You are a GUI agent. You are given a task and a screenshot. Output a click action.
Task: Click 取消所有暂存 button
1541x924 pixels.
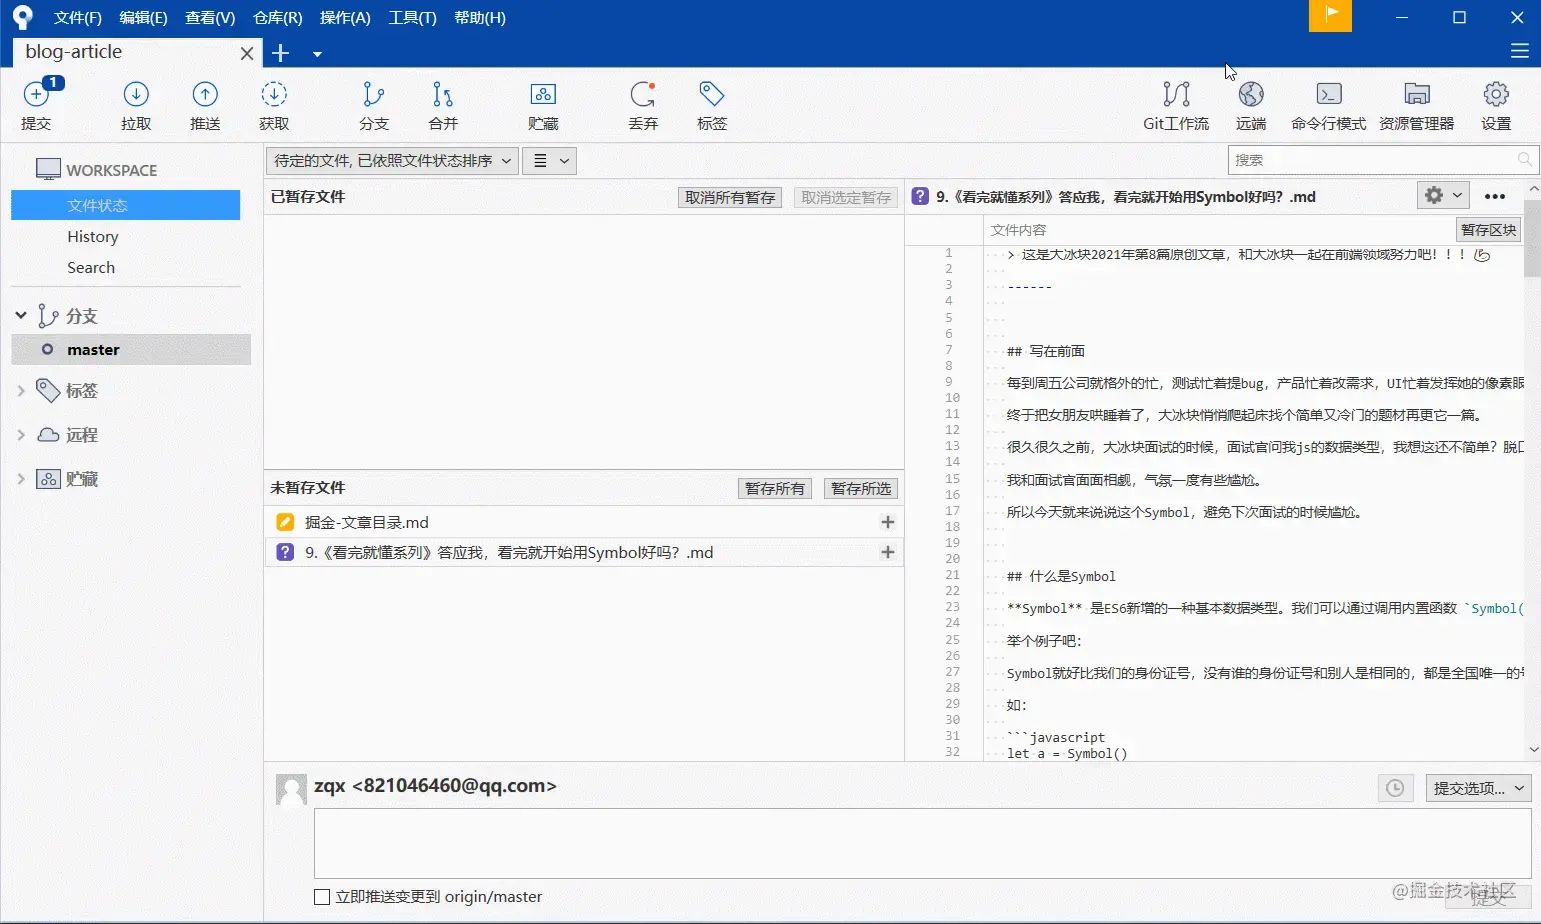pos(730,197)
